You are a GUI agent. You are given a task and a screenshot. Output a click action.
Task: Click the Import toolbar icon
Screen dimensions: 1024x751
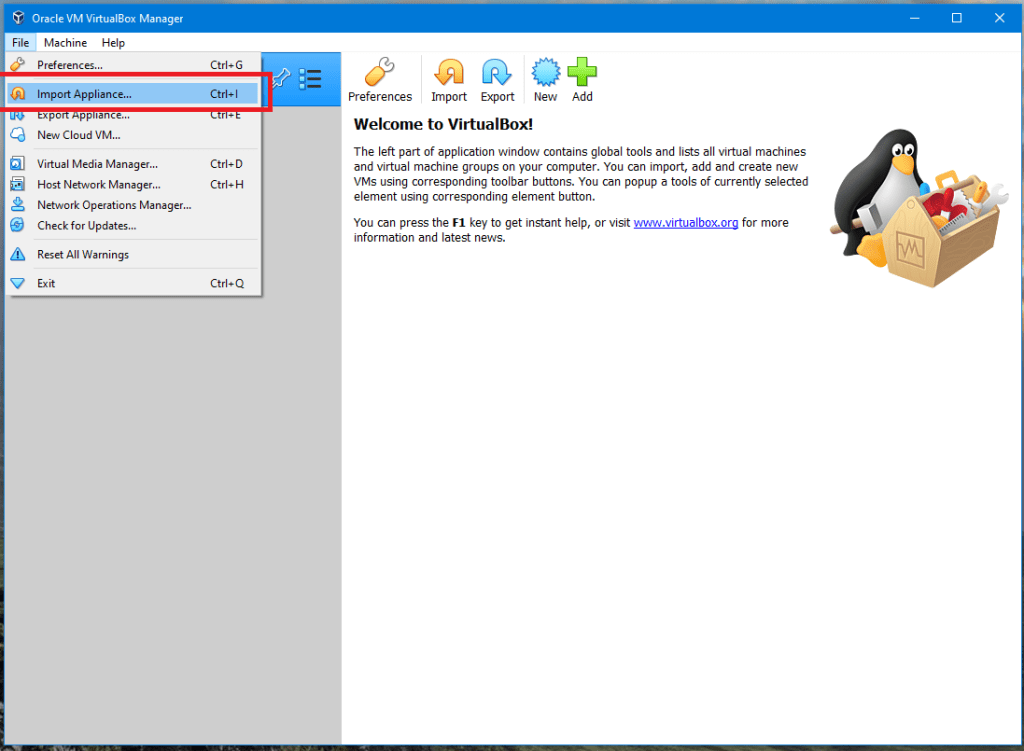449,74
